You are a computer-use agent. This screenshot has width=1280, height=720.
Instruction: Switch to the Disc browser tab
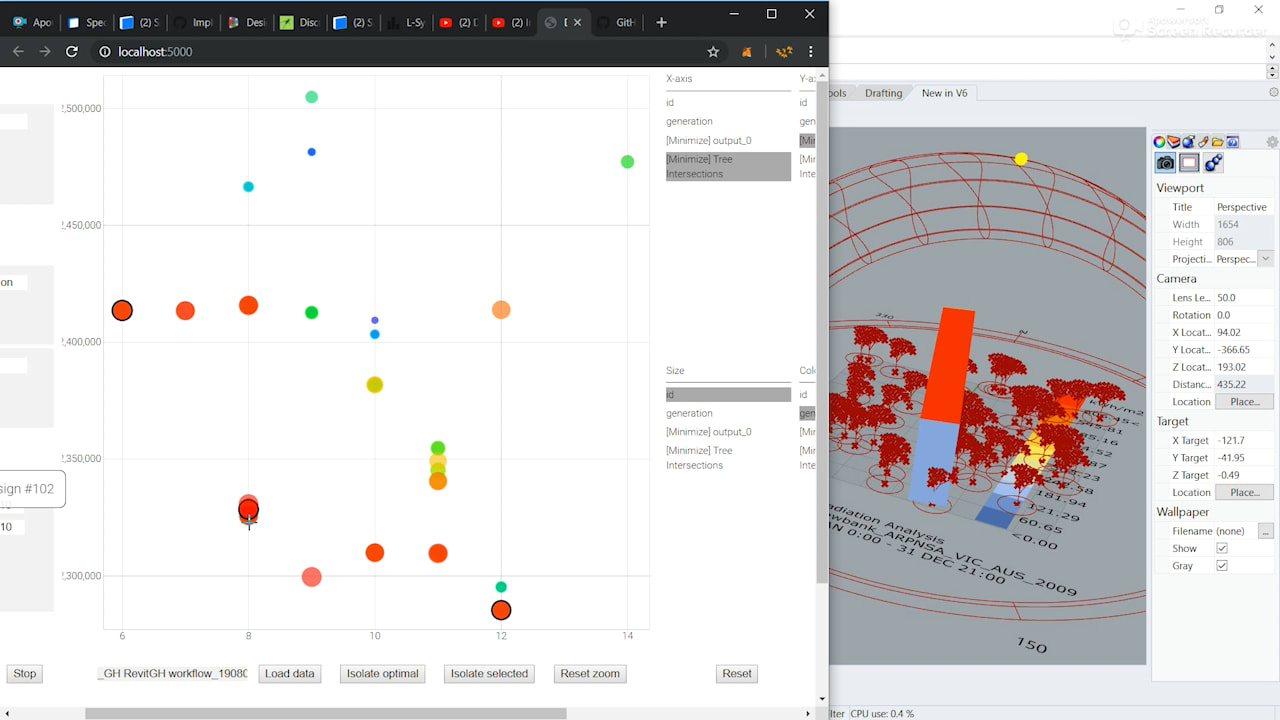298,22
